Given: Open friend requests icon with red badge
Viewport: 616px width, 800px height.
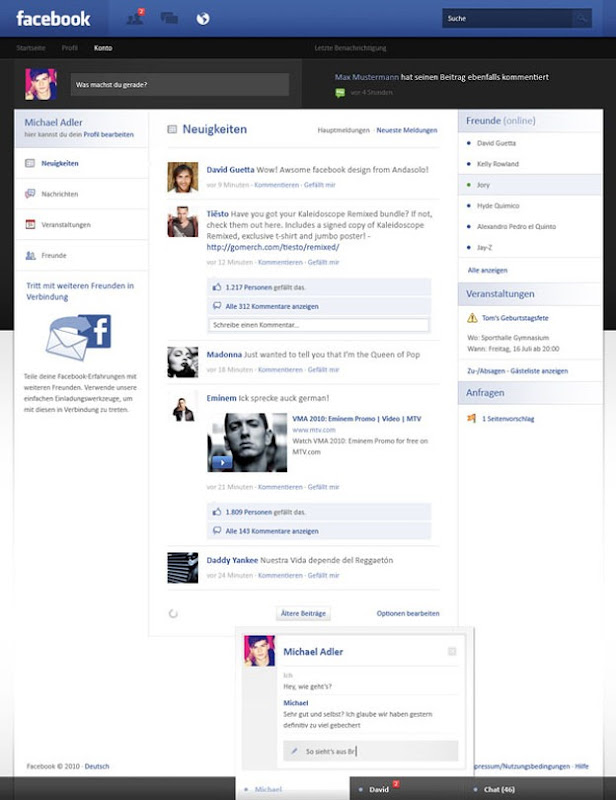Looking at the screenshot, I should [x=135, y=17].
